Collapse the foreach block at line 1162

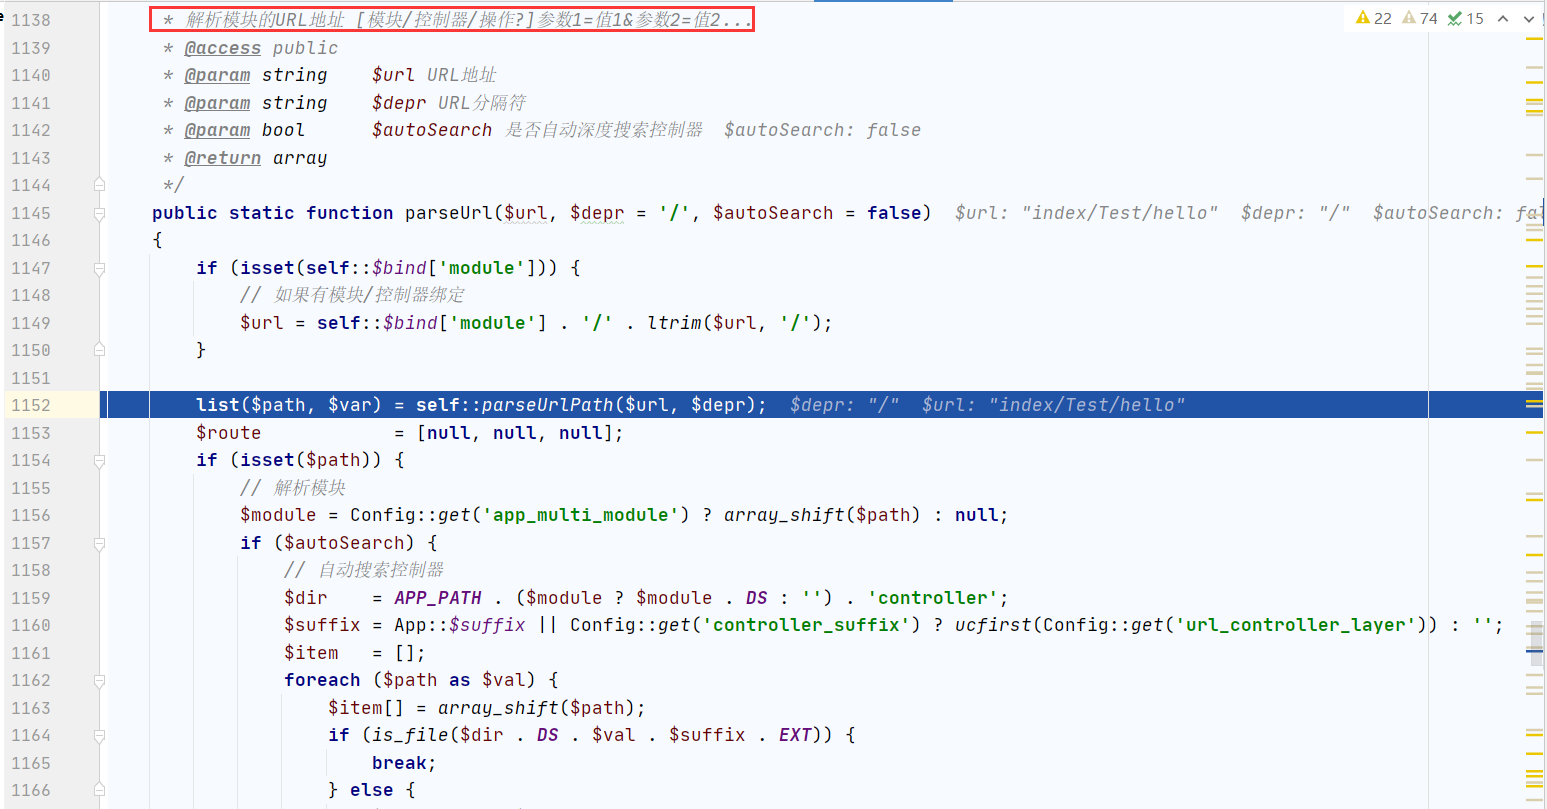[99, 680]
